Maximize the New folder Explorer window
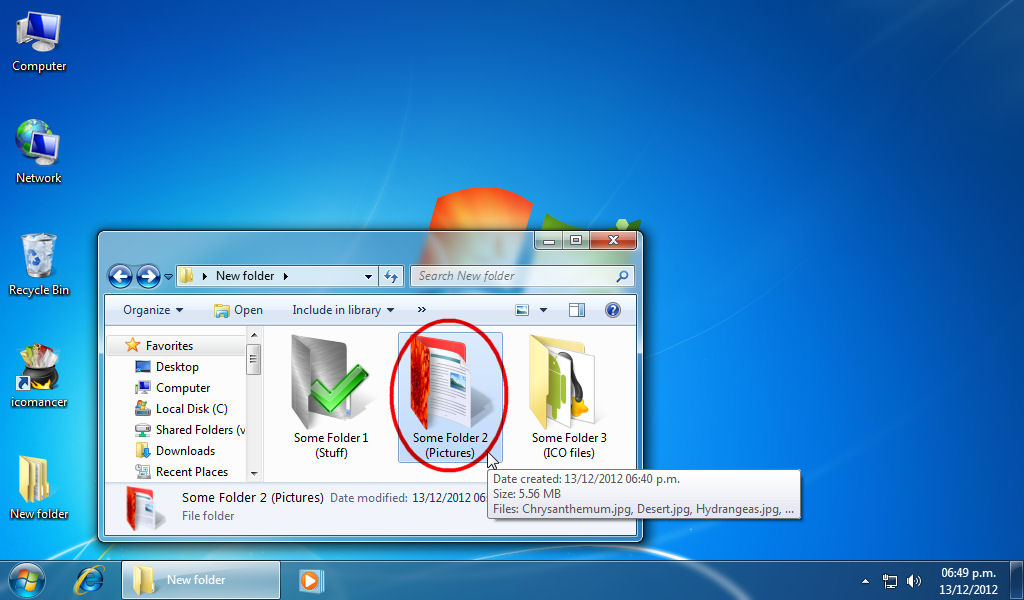 576,241
